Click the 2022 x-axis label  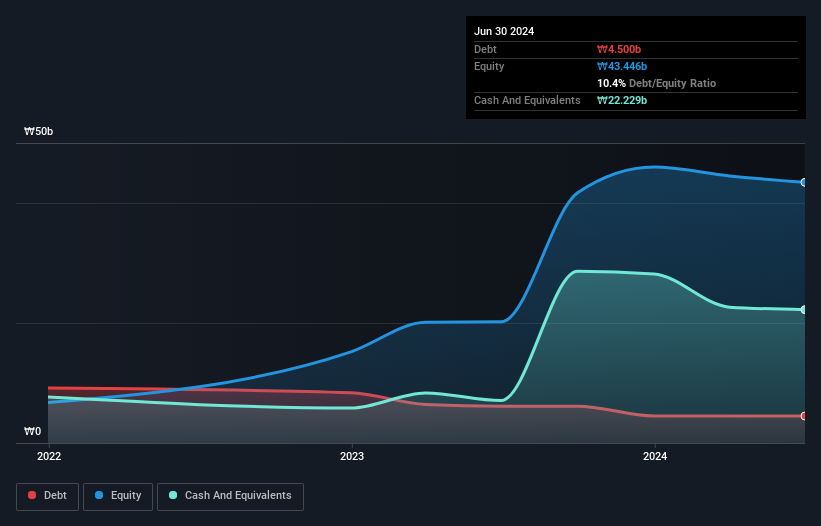point(49,456)
